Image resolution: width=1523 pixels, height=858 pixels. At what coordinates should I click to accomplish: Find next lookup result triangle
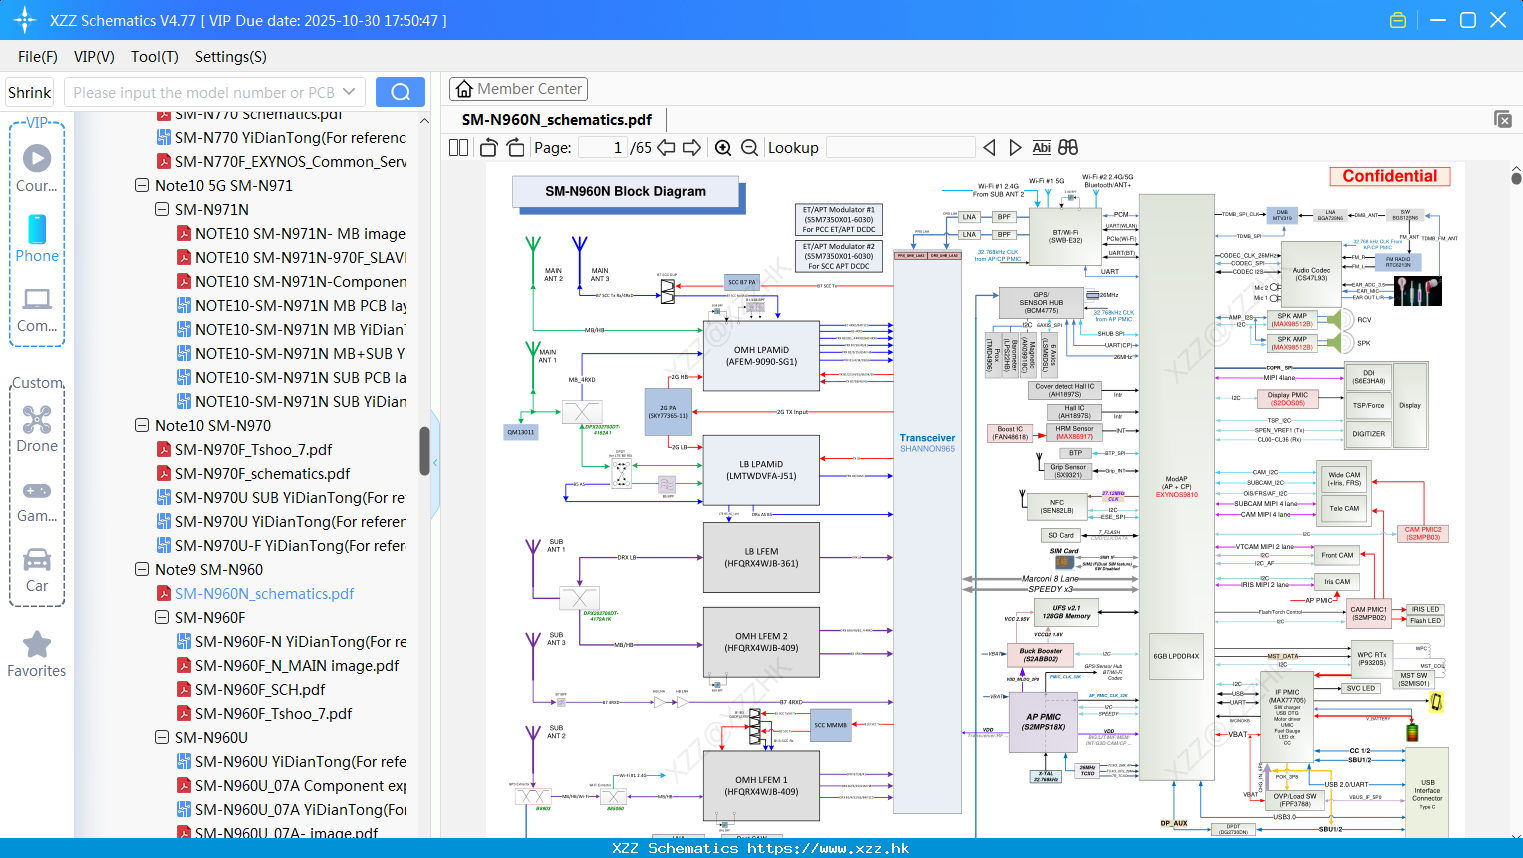point(1015,148)
